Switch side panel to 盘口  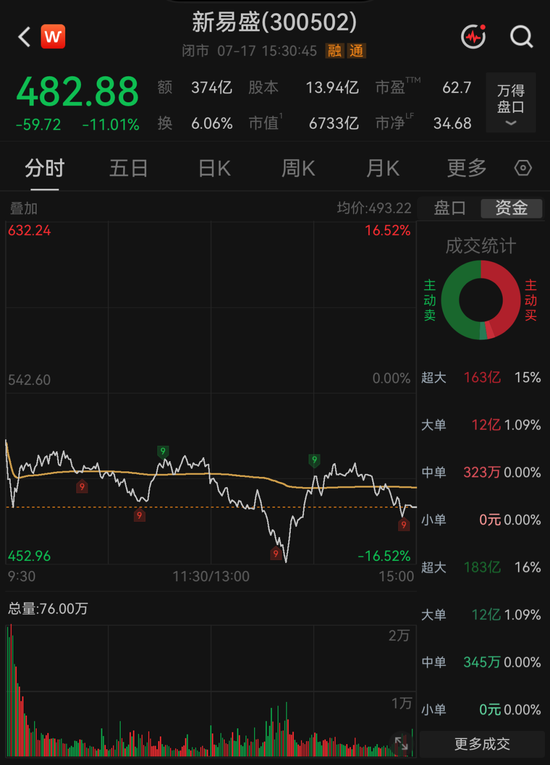(449, 208)
